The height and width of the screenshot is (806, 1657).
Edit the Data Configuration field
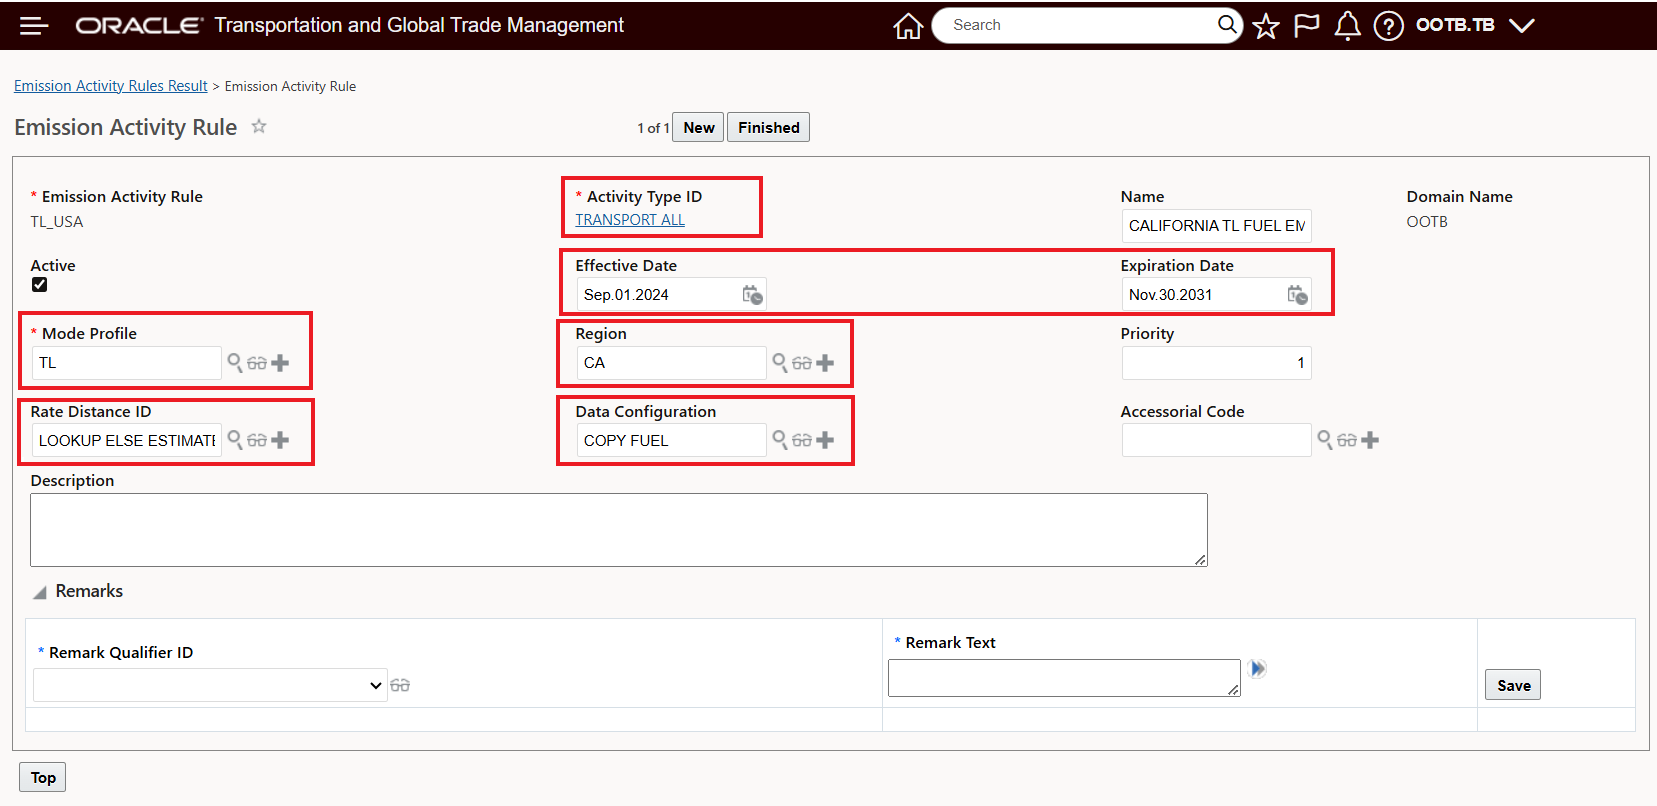click(x=671, y=440)
